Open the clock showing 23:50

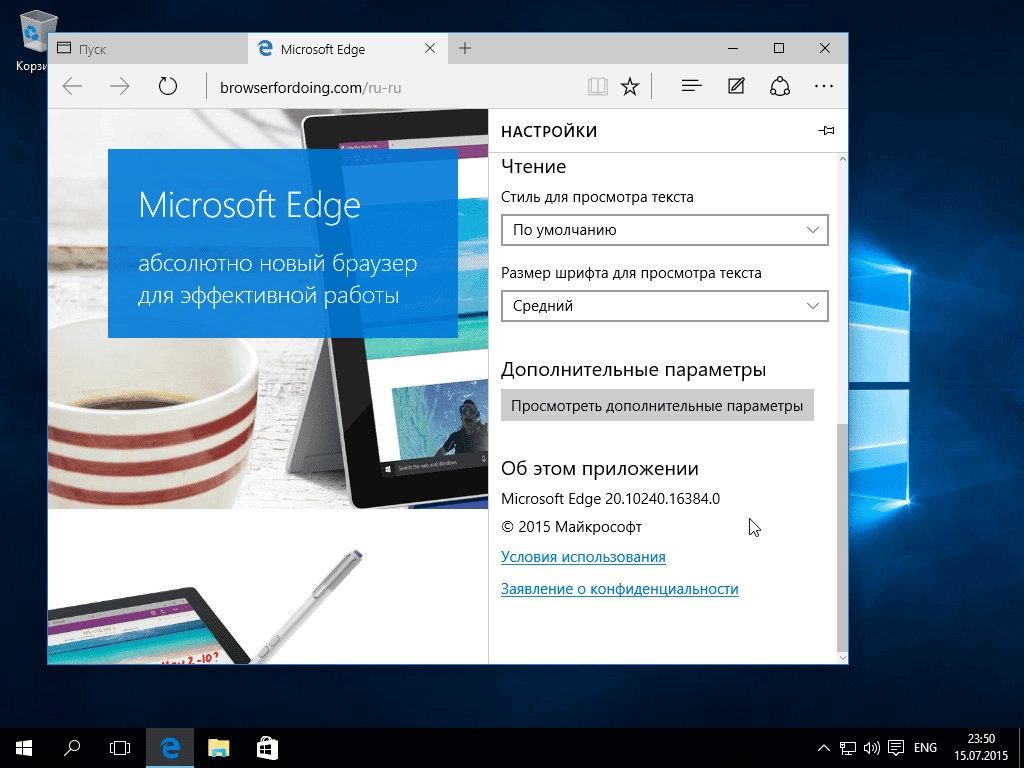[981, 747]
